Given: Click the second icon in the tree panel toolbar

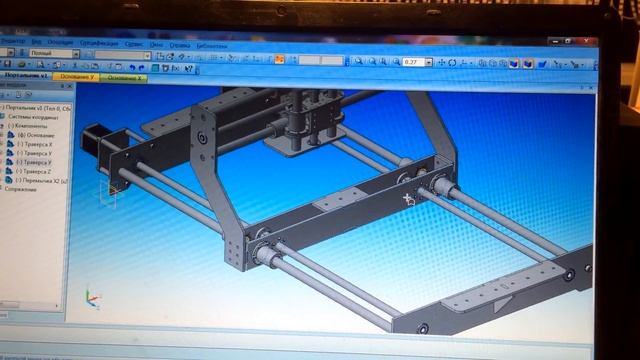Looking at the screenshot, I should [29, 95].
